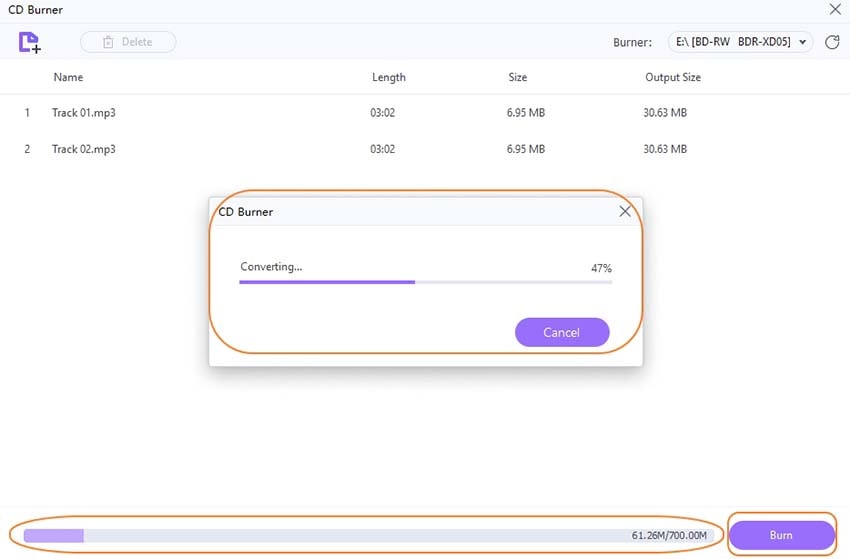Click the disc capacity usage bar
This screenshot has height=559, width=850.
pos(369,536)
